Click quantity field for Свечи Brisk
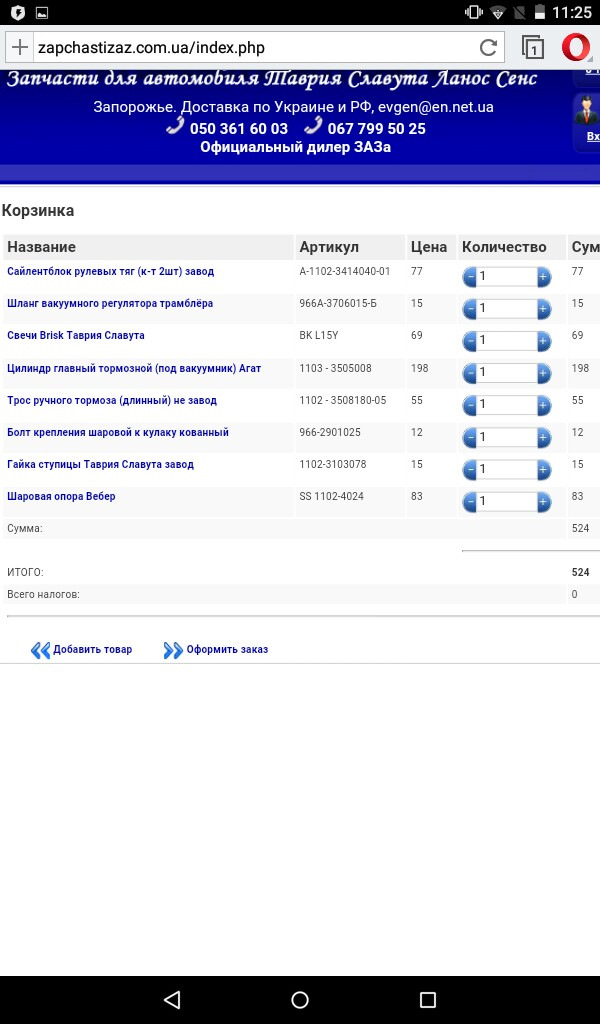This screenshot has height=1024, width=600. tap(507, 341)
